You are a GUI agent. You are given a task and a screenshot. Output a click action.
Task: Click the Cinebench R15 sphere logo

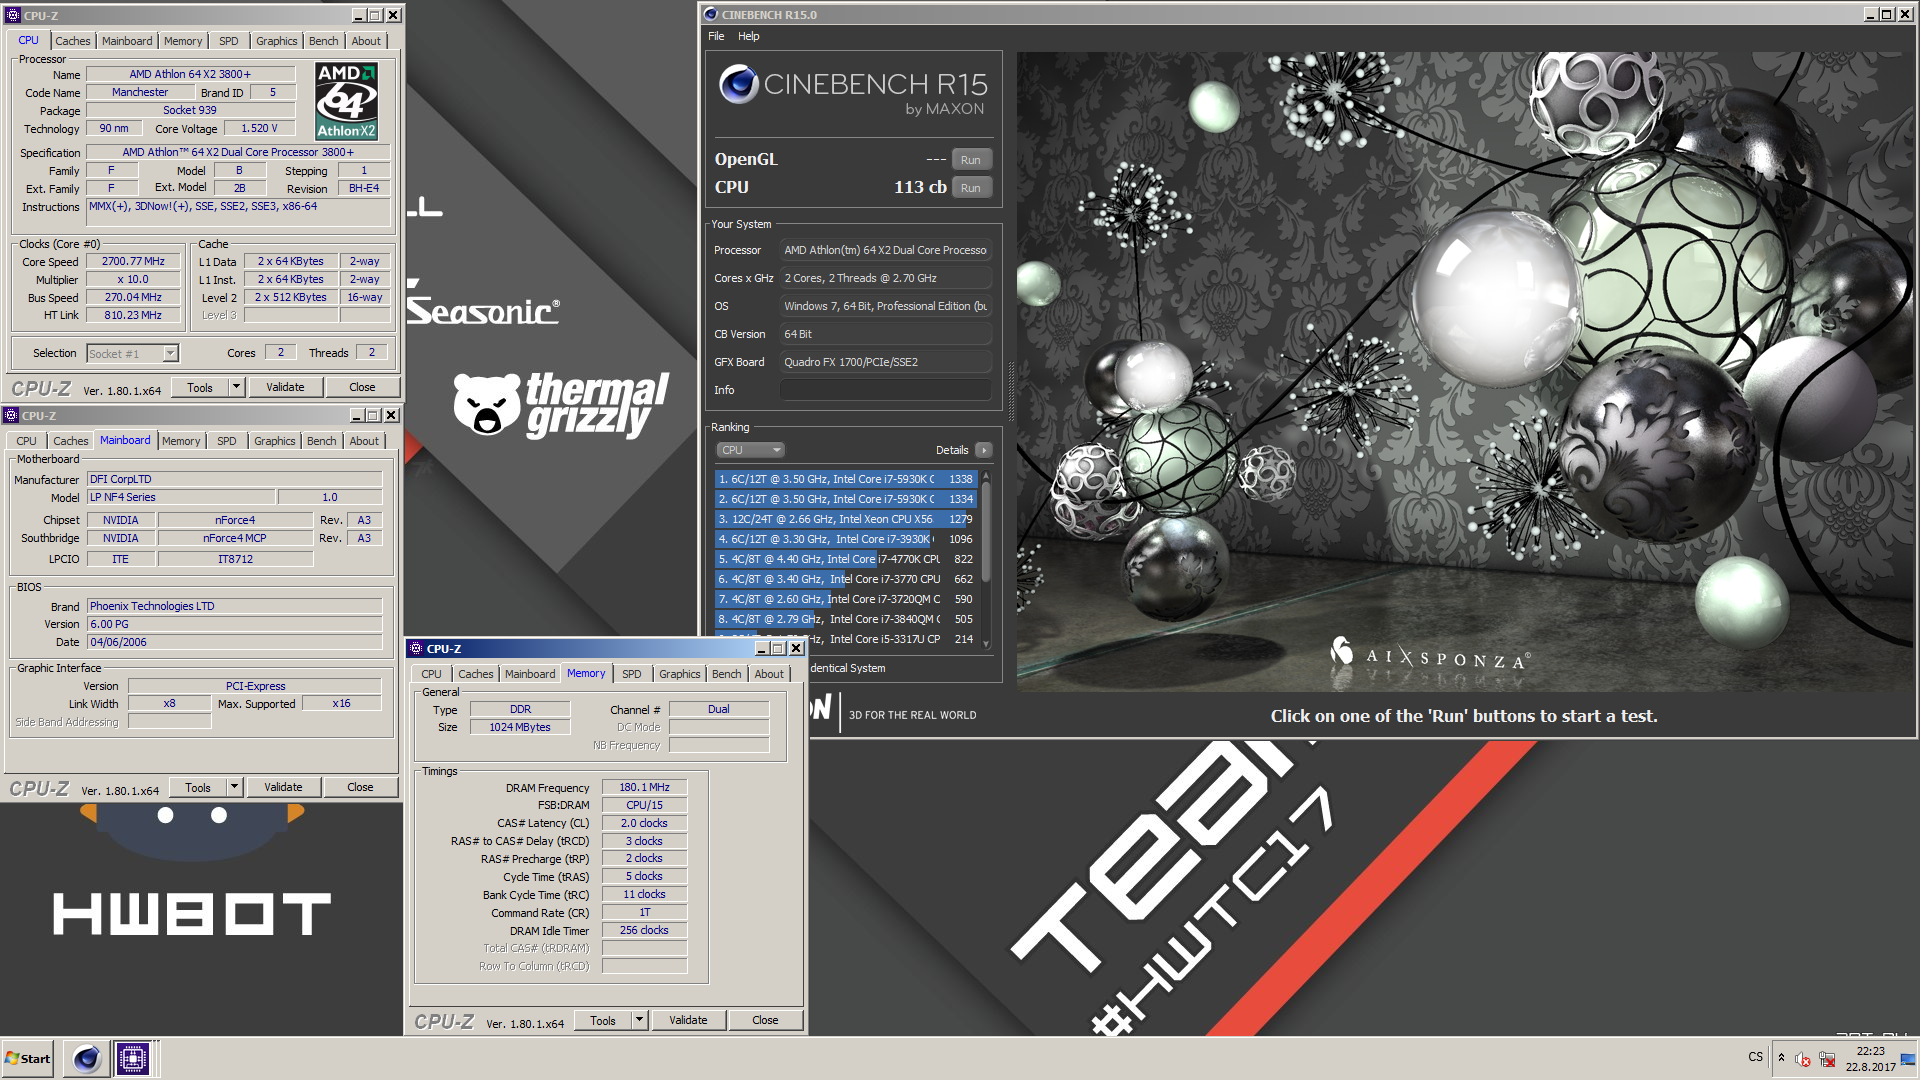pyautogui.click(x=738, y=84)
